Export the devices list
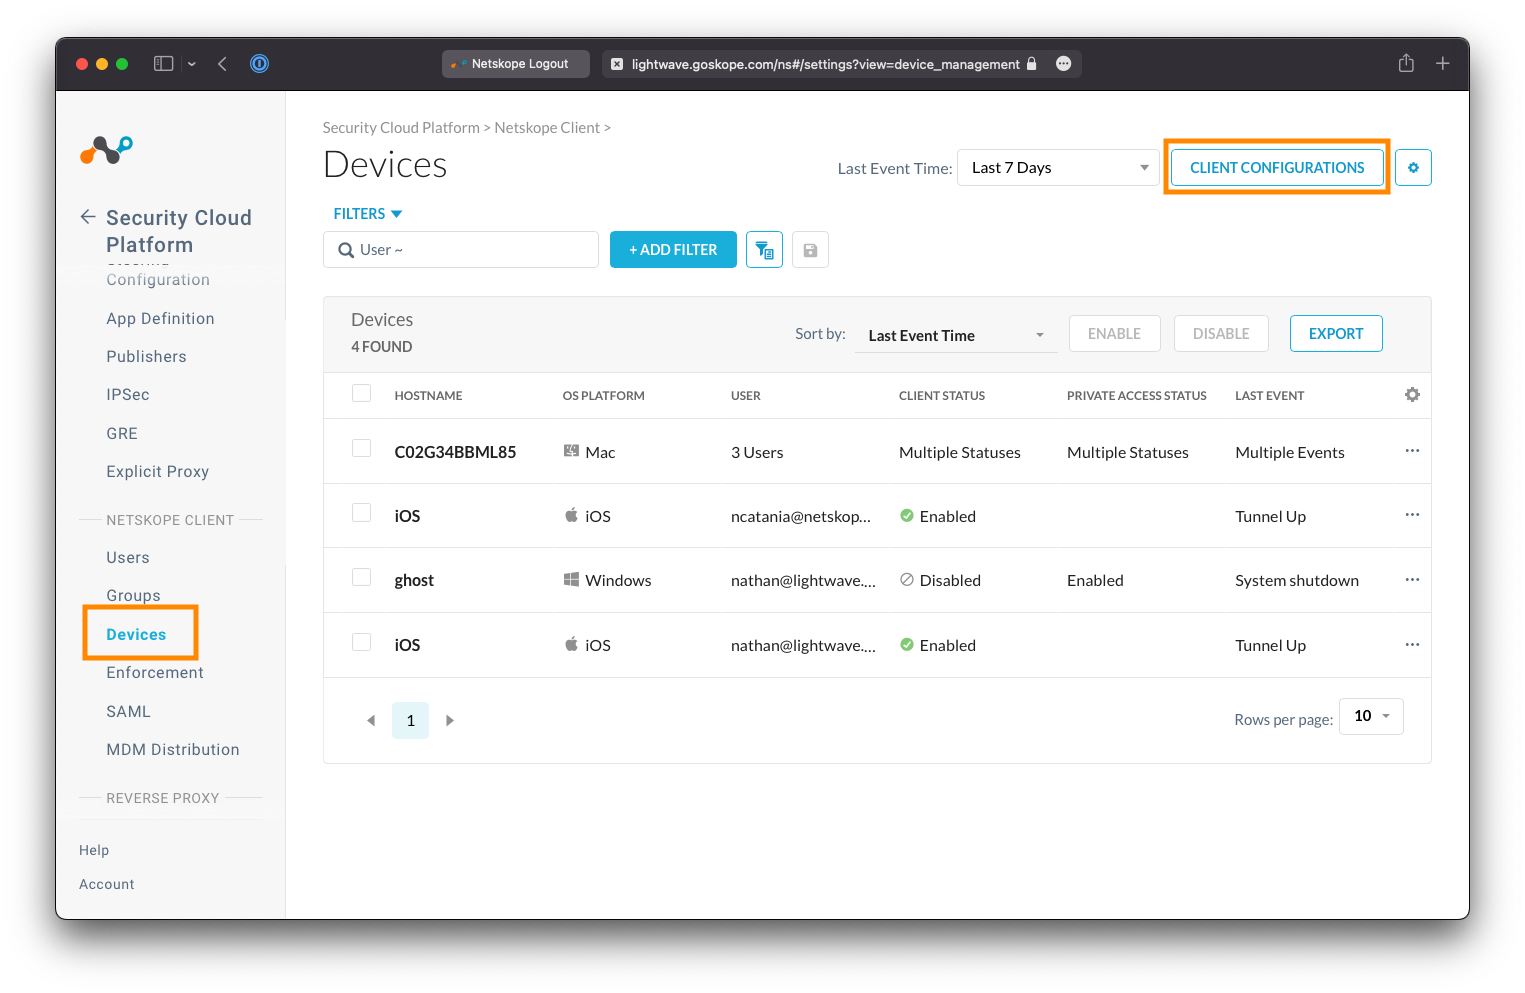This screenshot has height=993, width=1525. click(1336, 333)
